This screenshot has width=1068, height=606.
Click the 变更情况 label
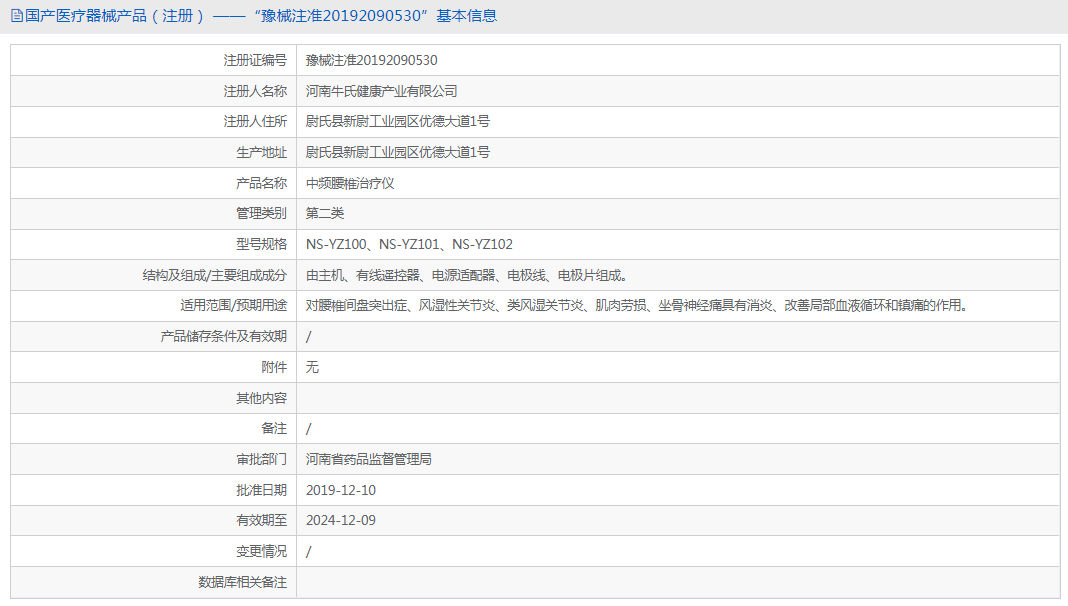(x=262, y=552)
